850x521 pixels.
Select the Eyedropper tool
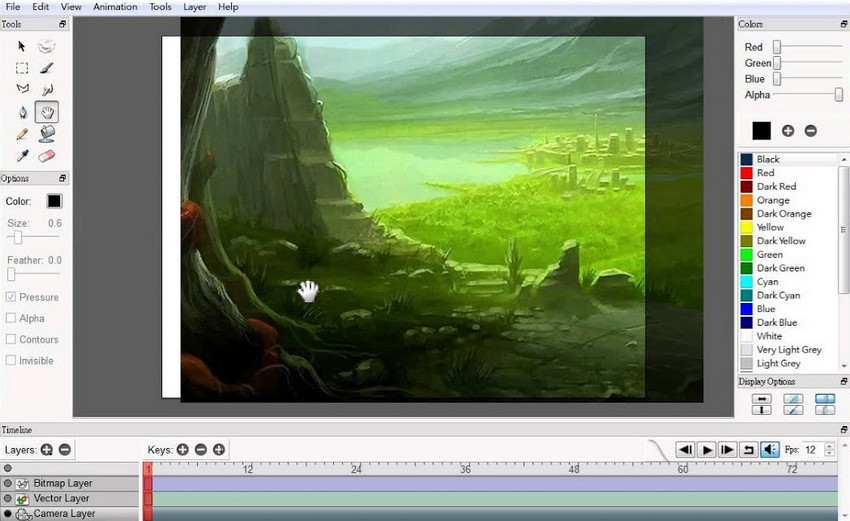(22, 156)
